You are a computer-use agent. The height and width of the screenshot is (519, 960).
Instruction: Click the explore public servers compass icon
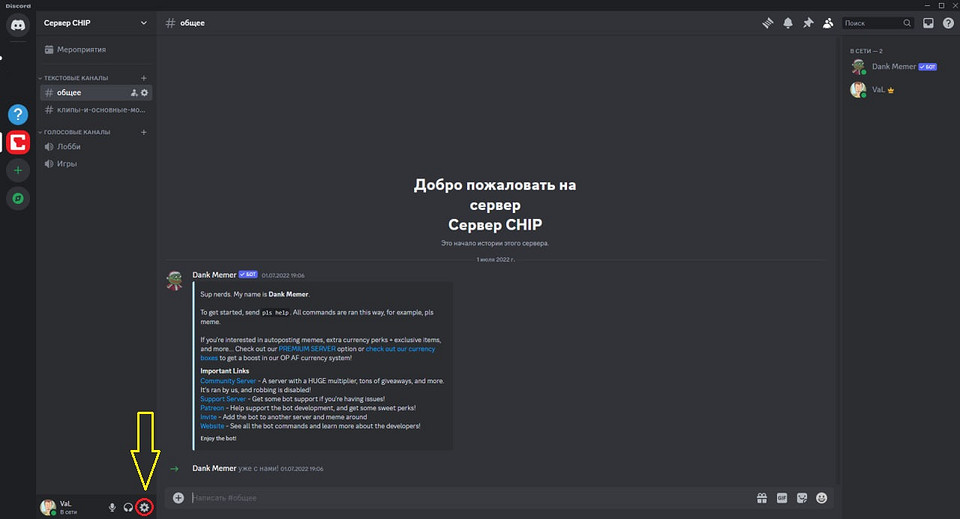17,198
